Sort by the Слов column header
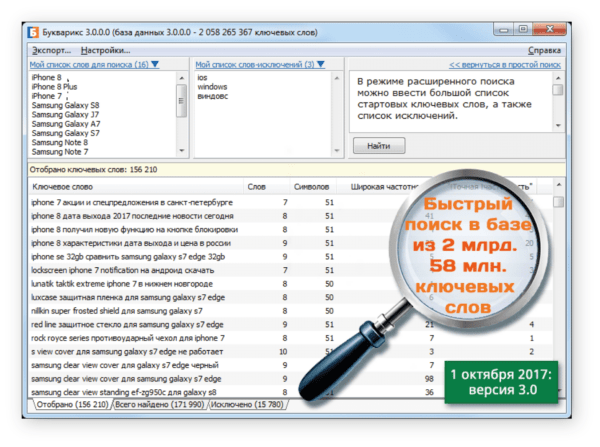The width and height of the screenshot is (600, 447). (x=266, y=187)
